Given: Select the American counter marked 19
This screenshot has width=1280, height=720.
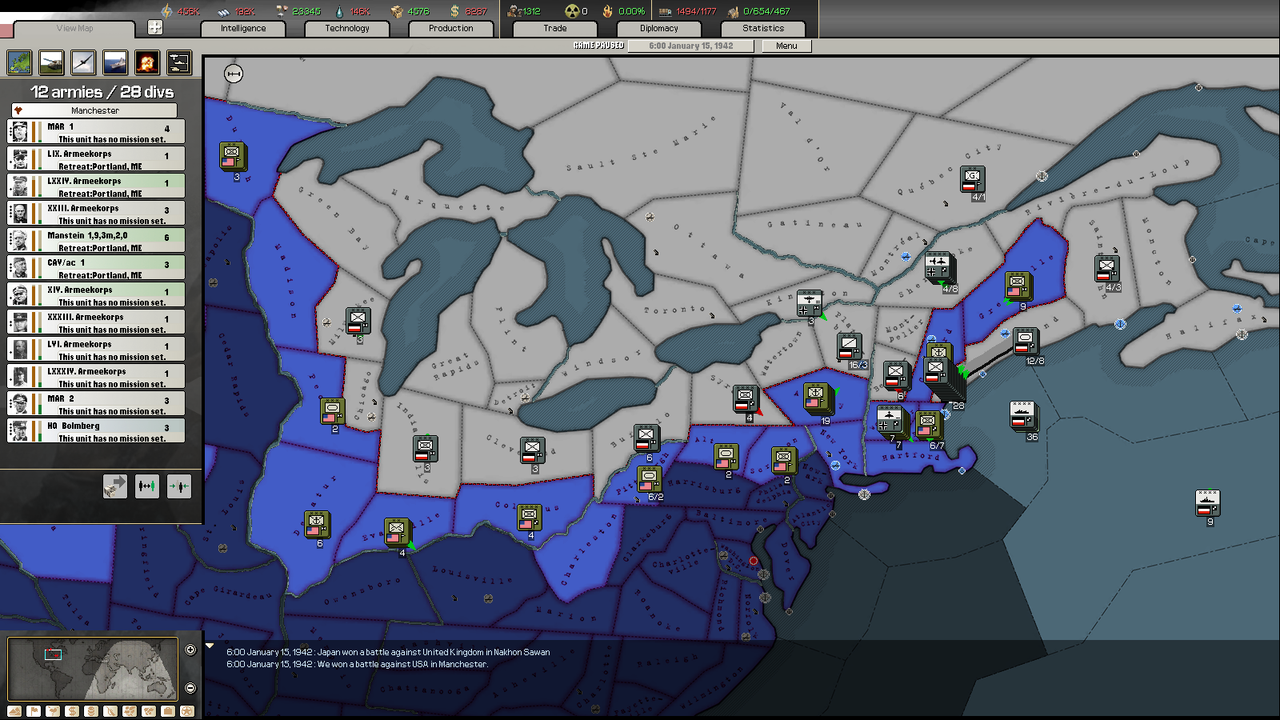Looking at the screenshot, I should point(817,398).
